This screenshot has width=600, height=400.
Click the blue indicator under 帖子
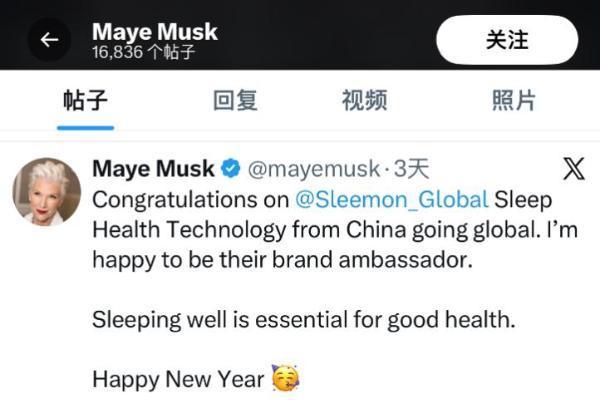coord(85,128)
